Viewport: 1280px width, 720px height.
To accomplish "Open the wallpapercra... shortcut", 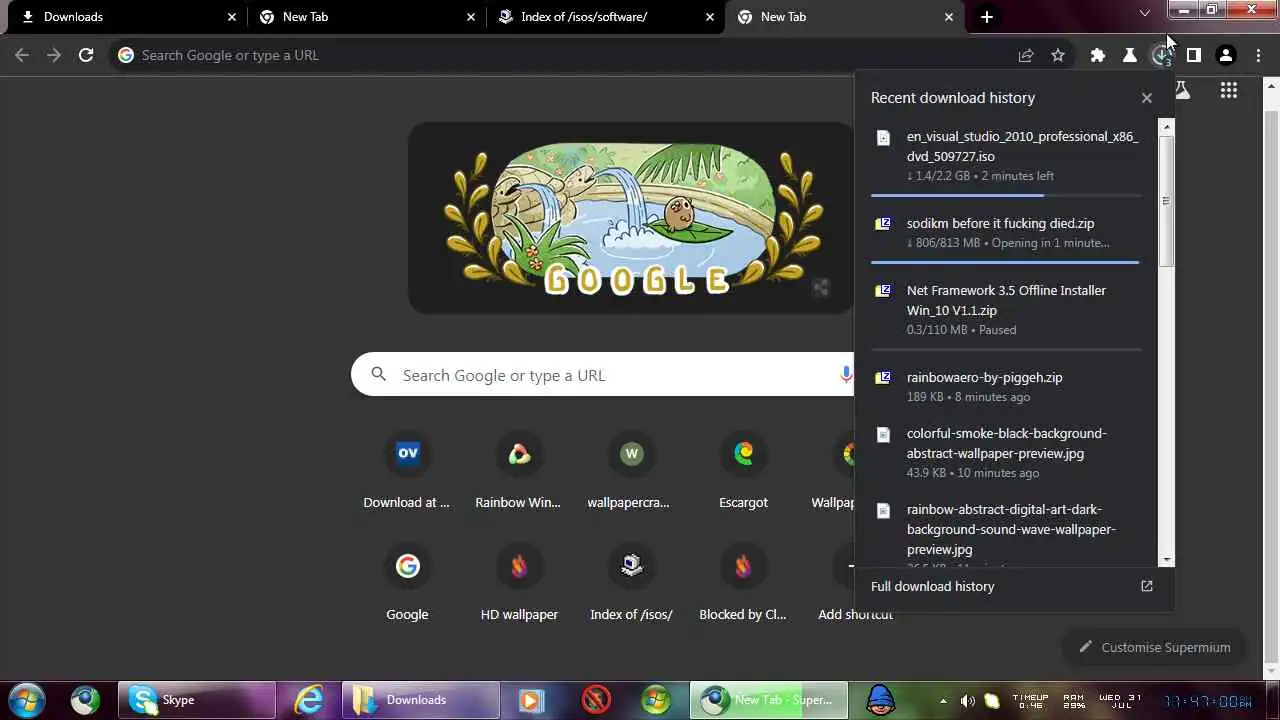I will pyautogui.click(x=630, y=472).
